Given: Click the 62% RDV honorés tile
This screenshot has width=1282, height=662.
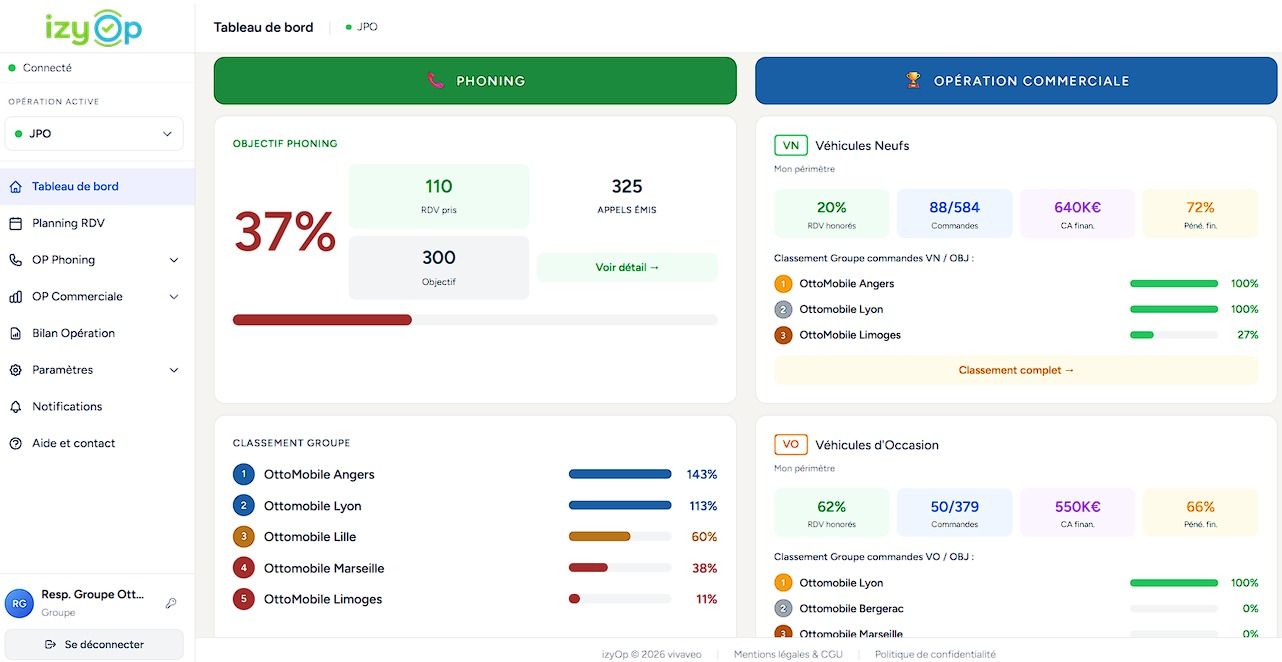Looking at the screenshot, I should click(831, 513).
